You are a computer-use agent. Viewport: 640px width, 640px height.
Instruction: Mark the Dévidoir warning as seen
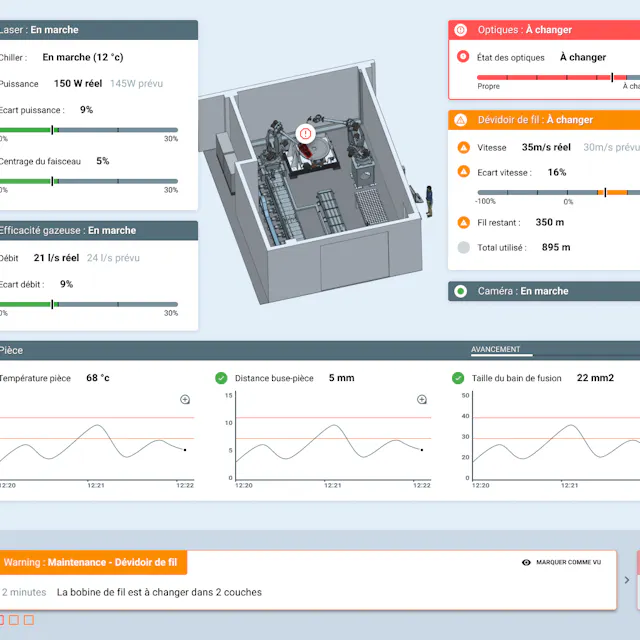(x=562, y=562)
